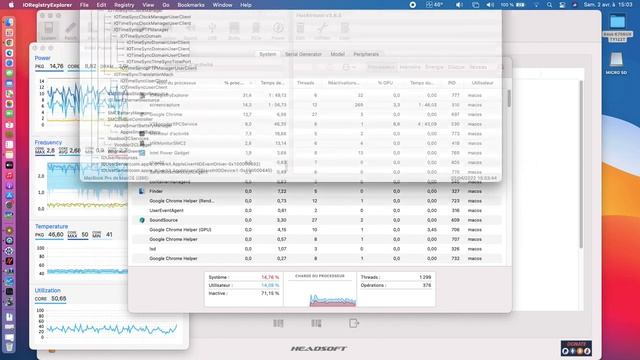Switch to Hackintool Model tab
This screenshot has width=640, height=360.
(338, 54)
